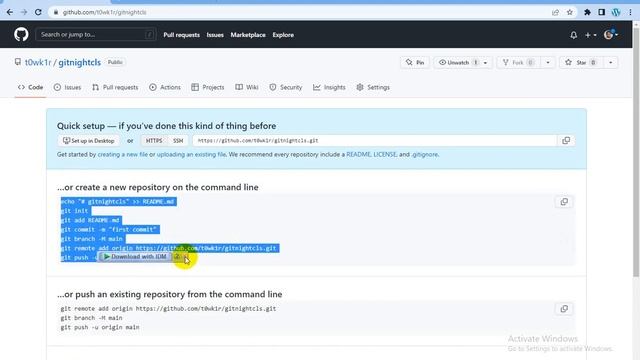Viewport: 640px width, 360px height.
Task: Switch to the Issues tab
Action: [68, 87]
